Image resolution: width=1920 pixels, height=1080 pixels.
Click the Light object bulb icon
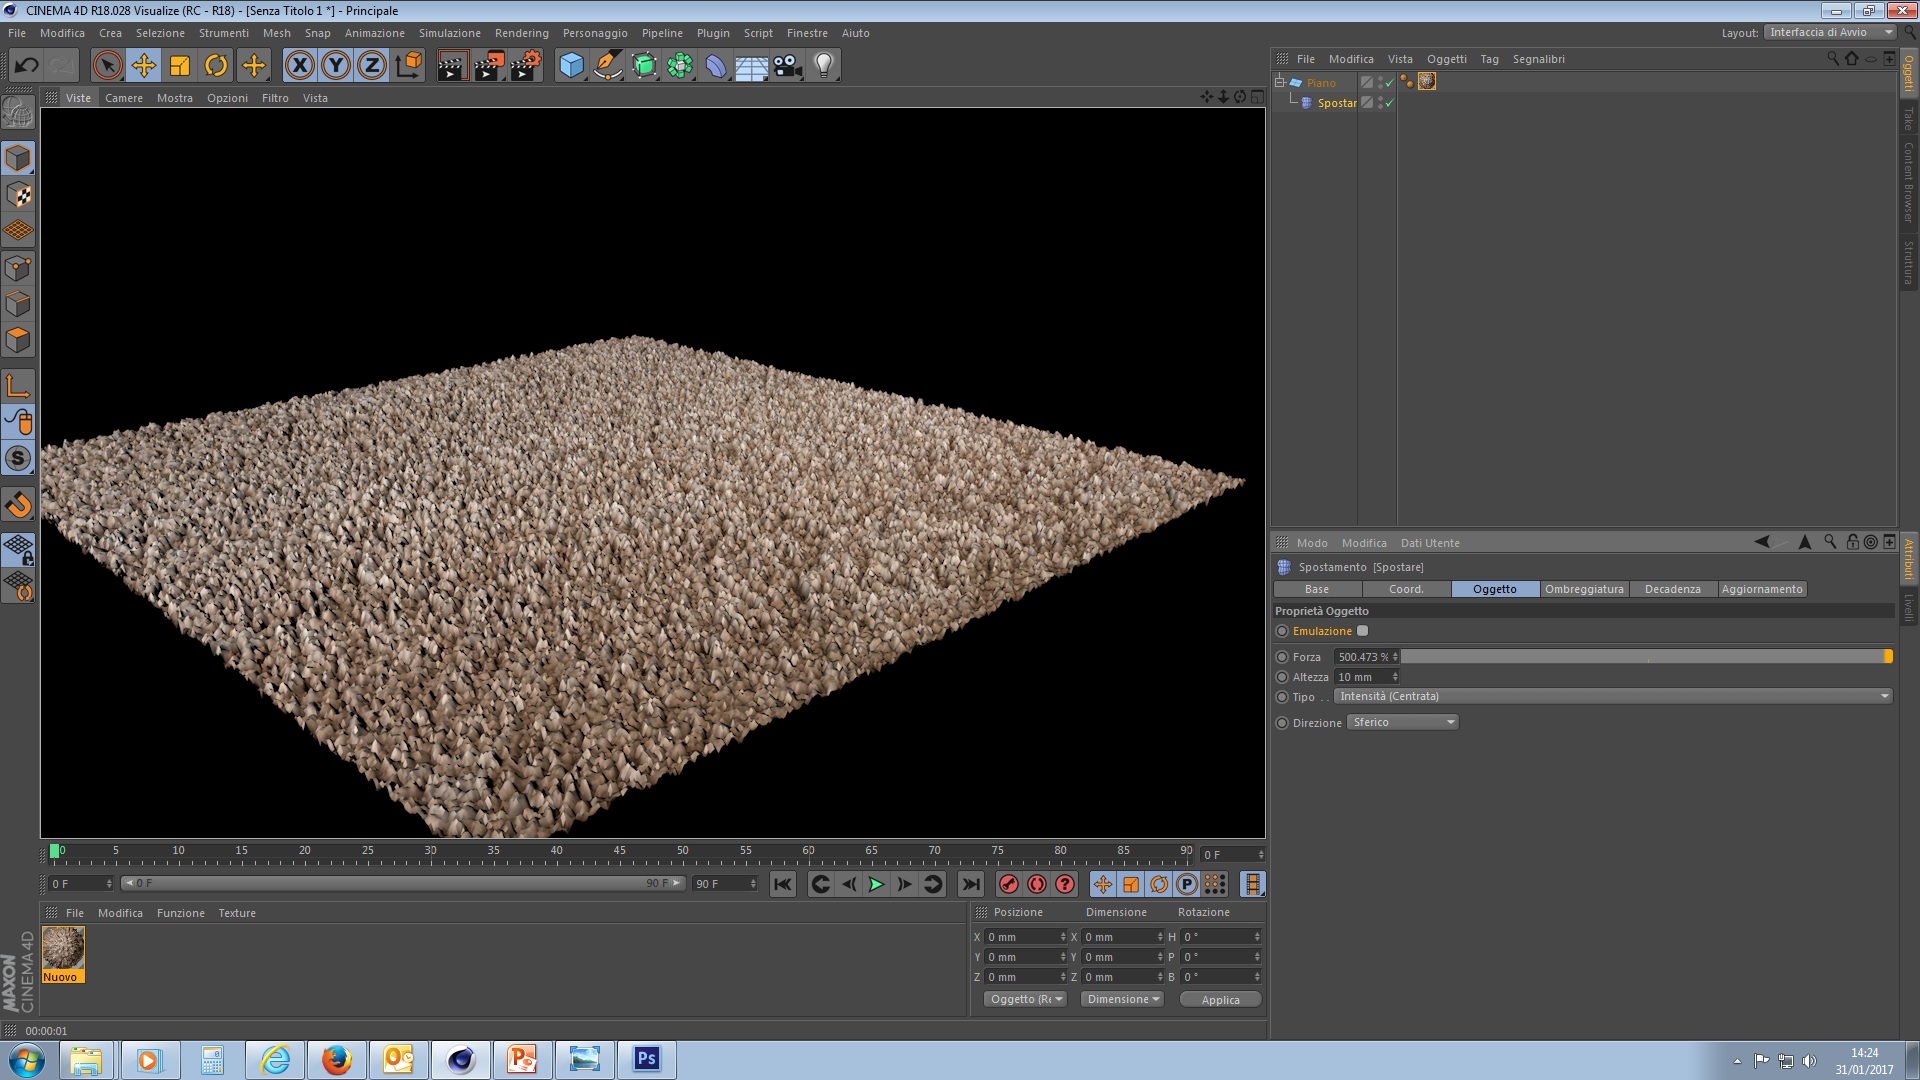click(x=823, y=66)
